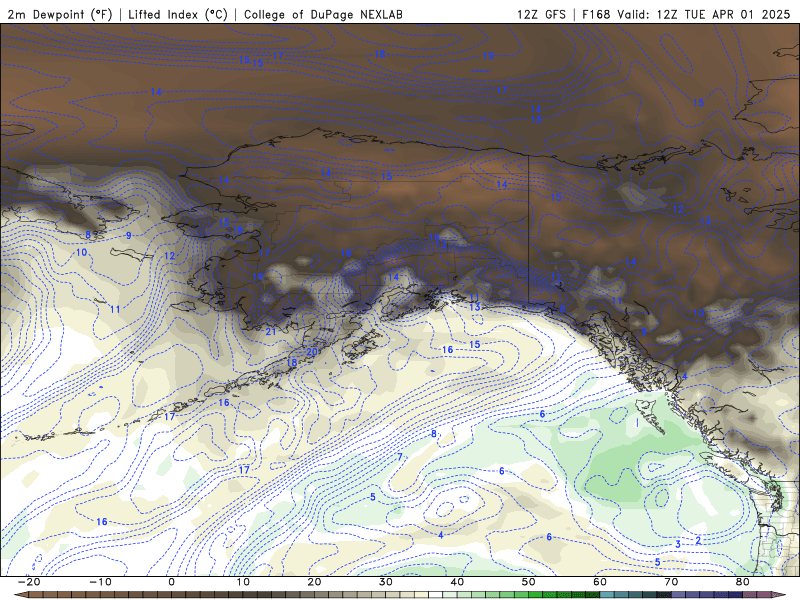
Task: Click the contour label "3" near the coast
Action: point(678,544)
